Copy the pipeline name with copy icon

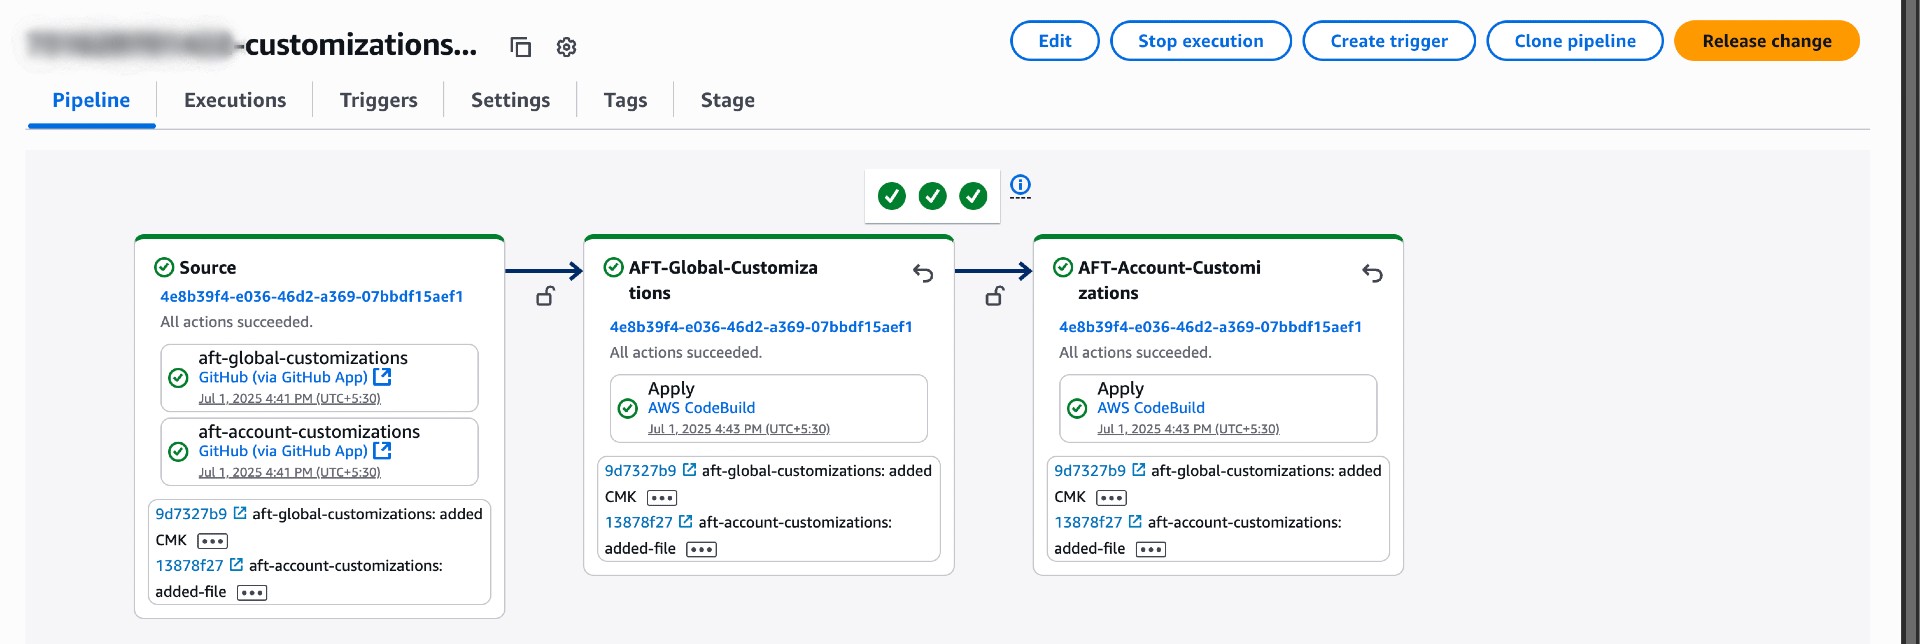point(520,47)
